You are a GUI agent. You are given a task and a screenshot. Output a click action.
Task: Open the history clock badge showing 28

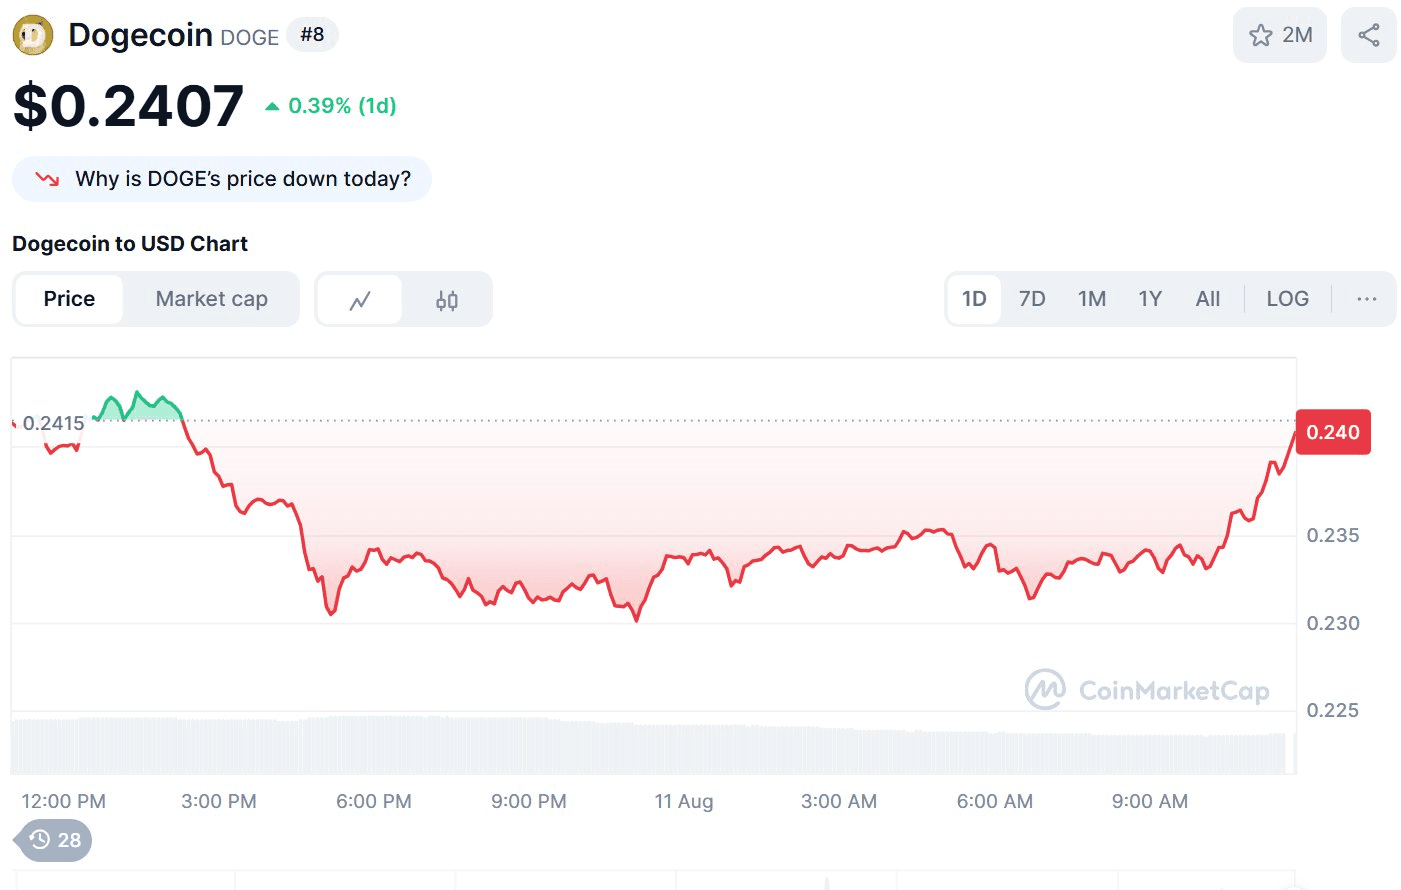tap(53, 840)
